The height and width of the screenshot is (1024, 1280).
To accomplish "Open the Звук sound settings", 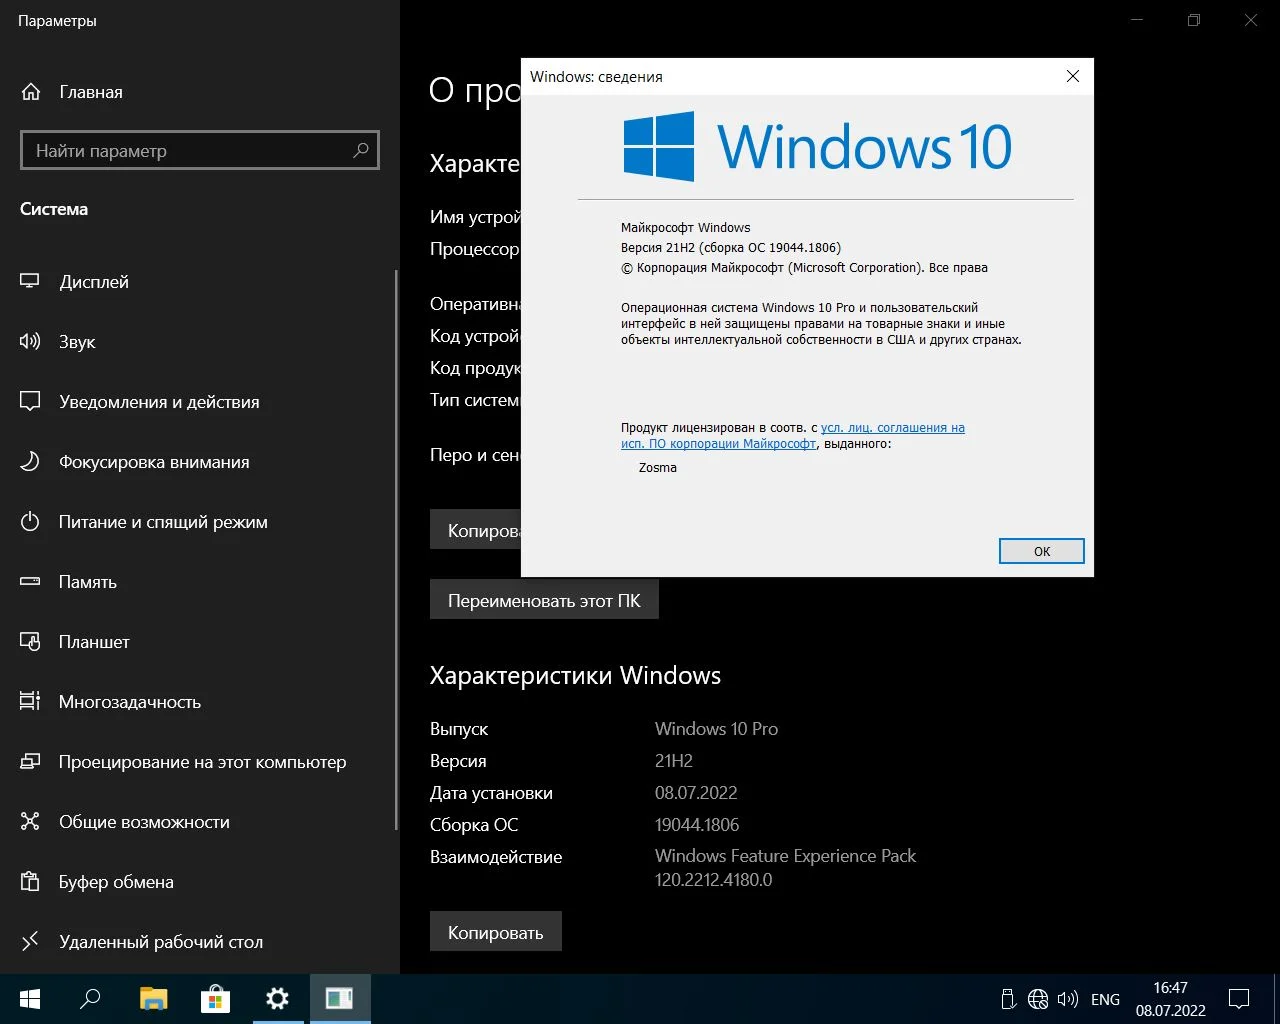I will [77, 342].
